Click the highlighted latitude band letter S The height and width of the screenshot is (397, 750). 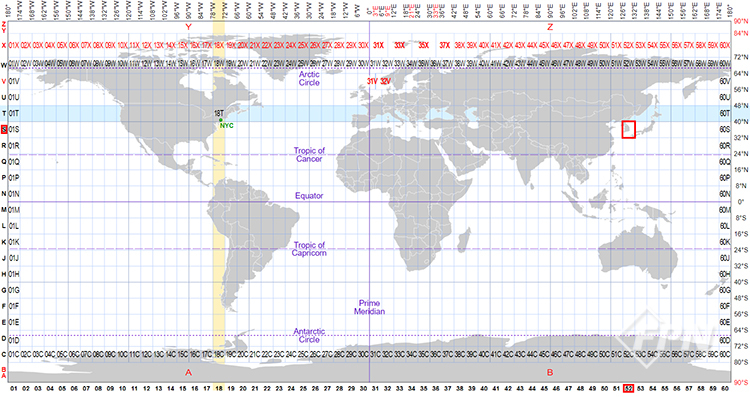pyautogui.click(x=4, y=129)
